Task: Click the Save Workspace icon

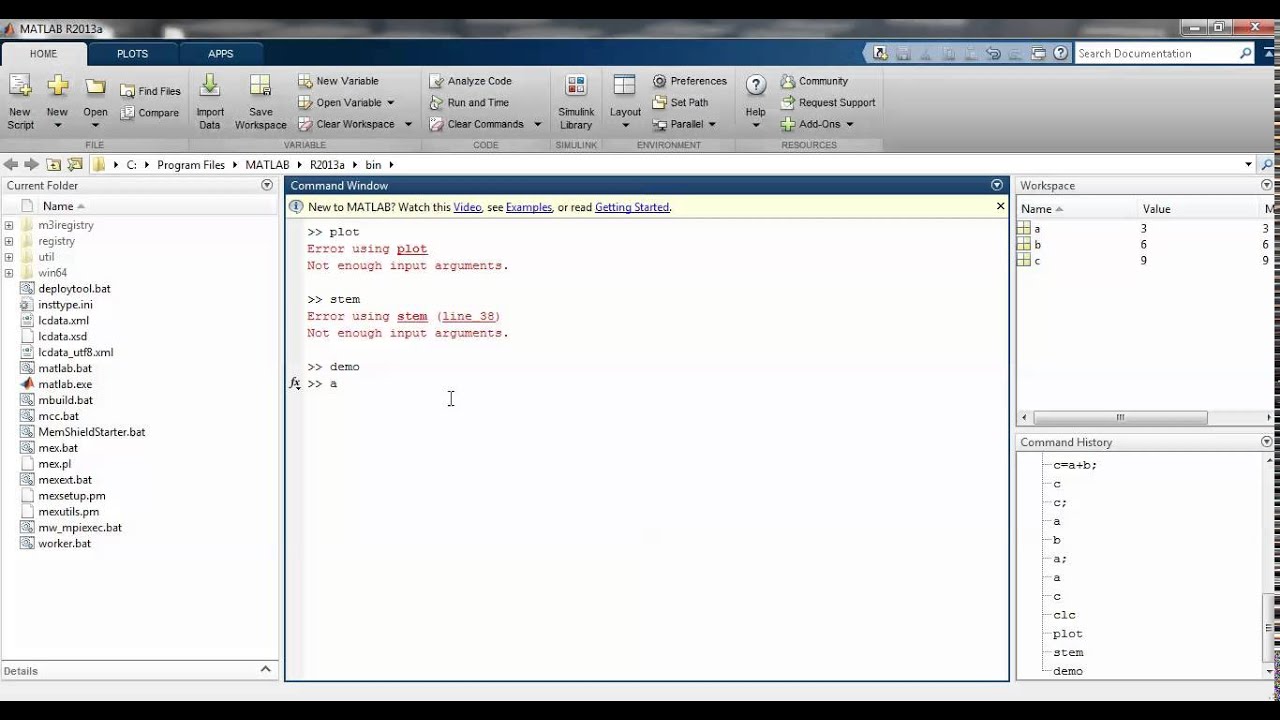Action: [x=260, y=87]
